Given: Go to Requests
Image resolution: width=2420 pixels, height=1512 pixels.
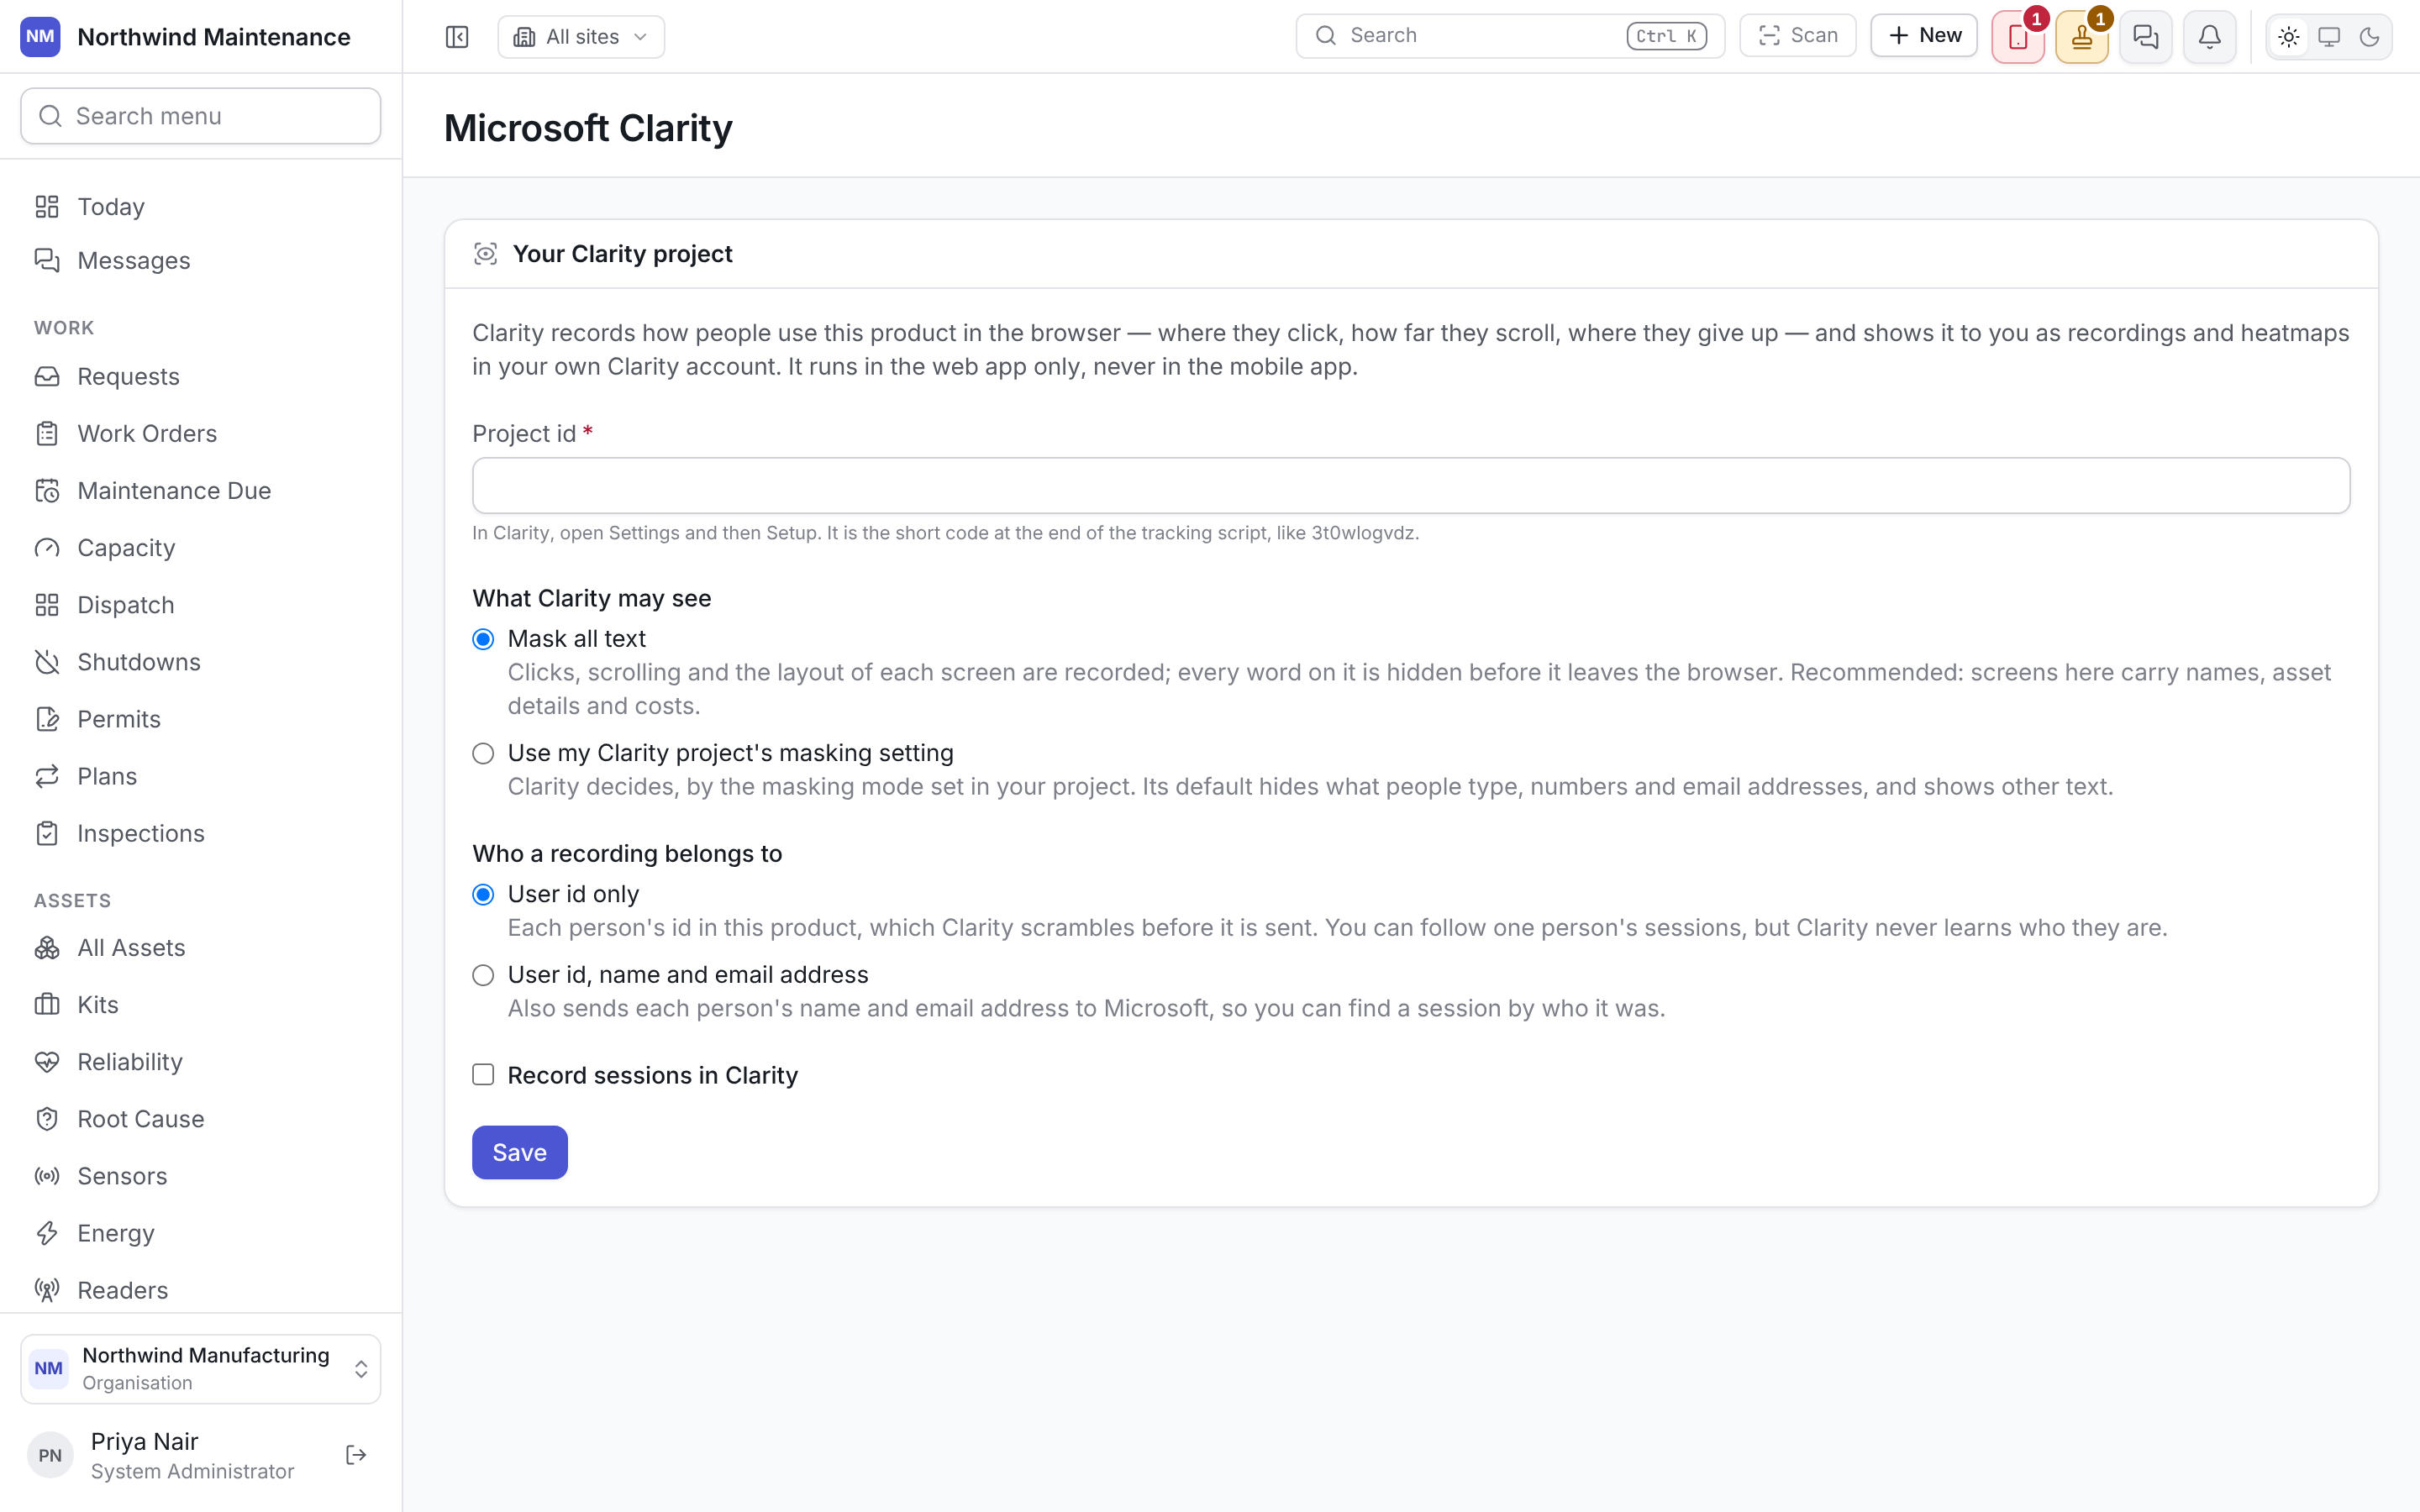Looking at the screenshot, I should [201, 376].
